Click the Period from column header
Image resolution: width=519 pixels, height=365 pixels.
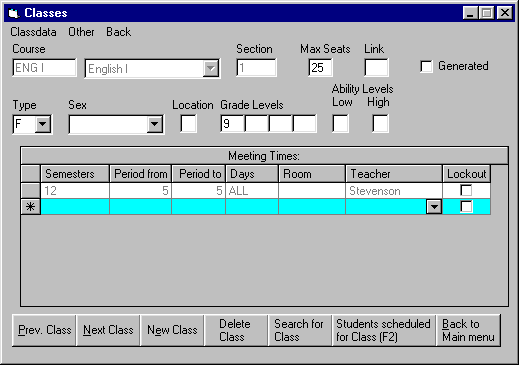(x=140, y=174)
